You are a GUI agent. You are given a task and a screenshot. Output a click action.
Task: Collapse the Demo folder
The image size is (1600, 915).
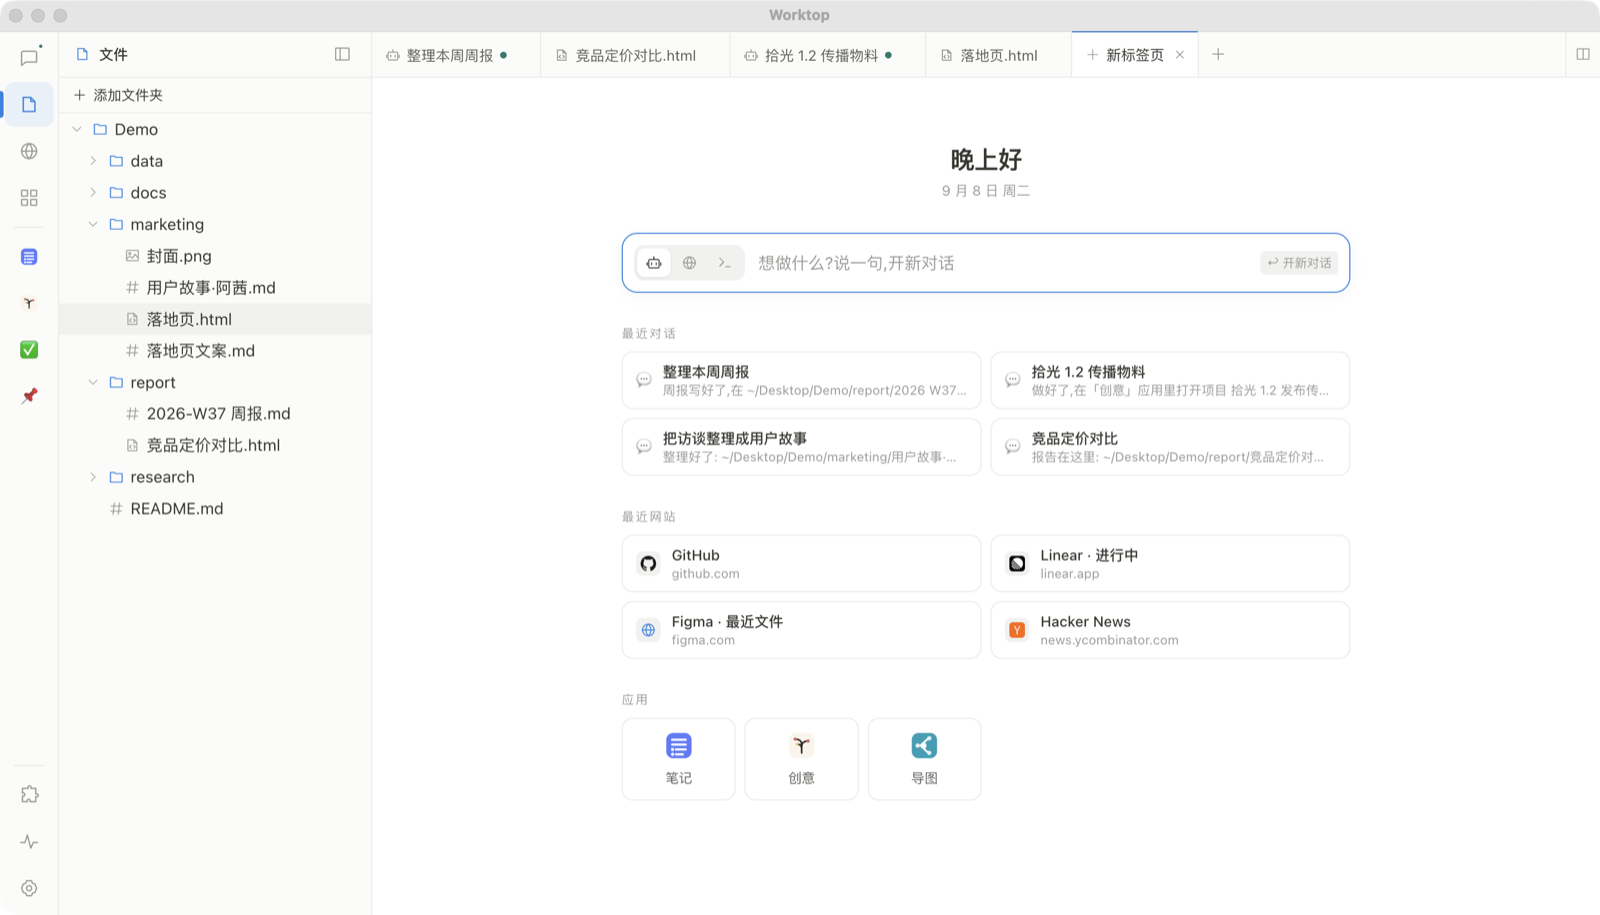click(x=77, y=129)
